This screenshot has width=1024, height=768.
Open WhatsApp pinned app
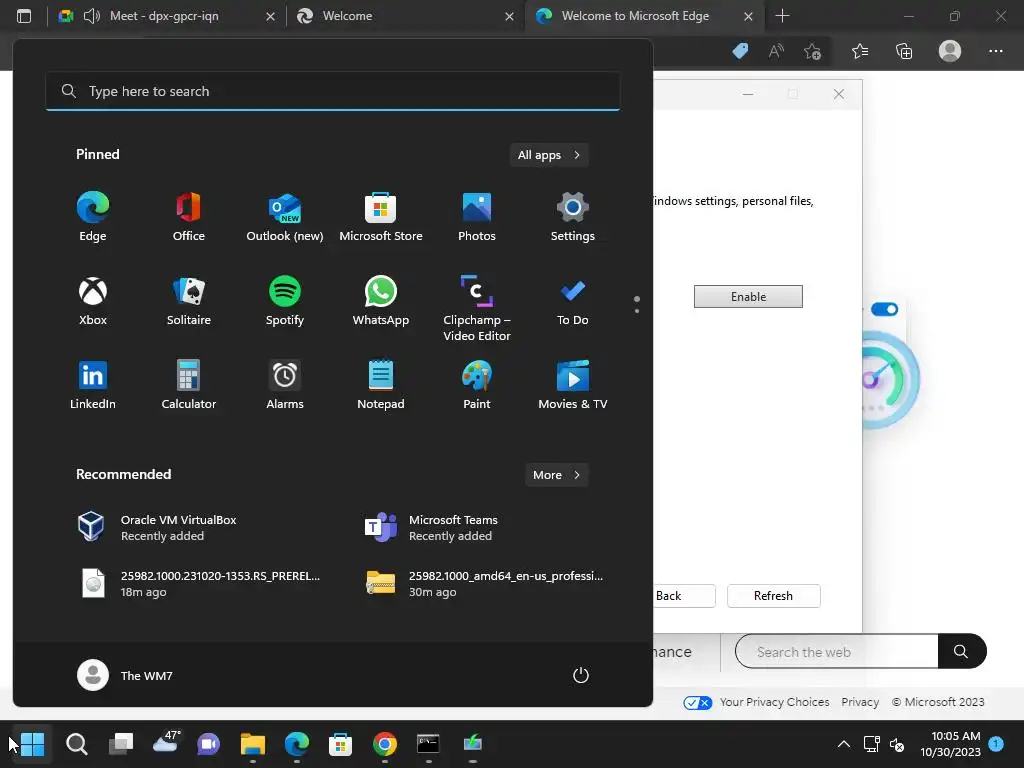[x=381, y=301]
